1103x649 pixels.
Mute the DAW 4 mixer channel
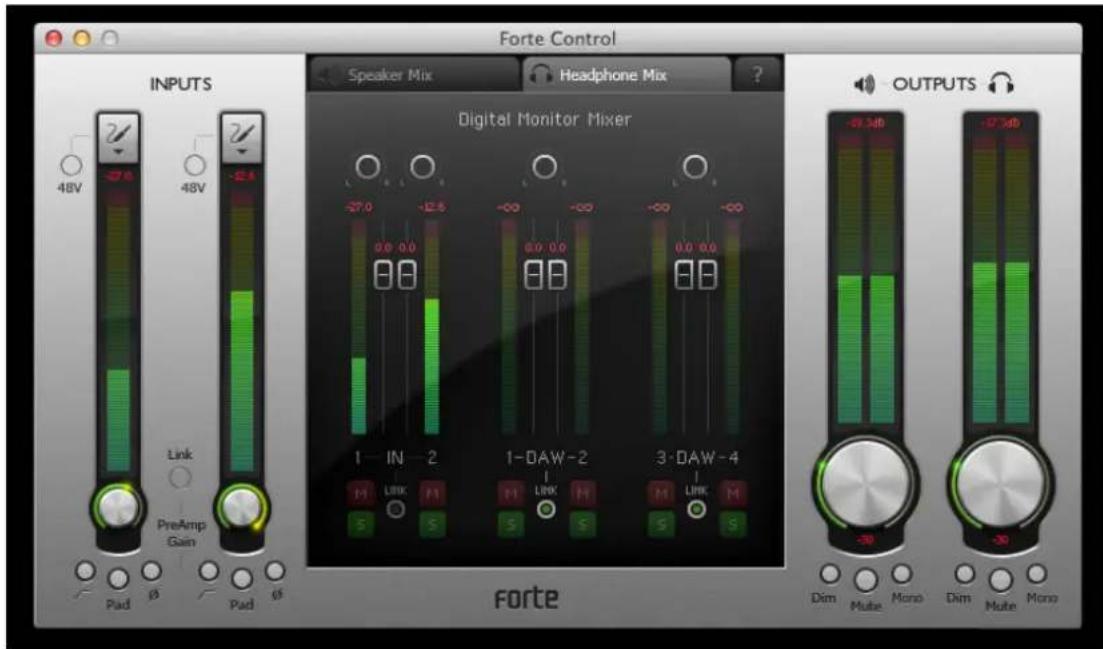[x=733, y=494]
